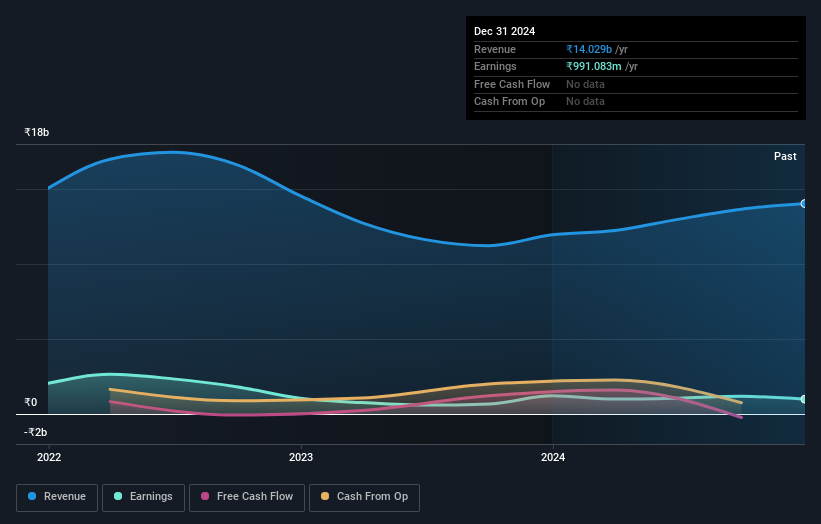This screenshot has height=524, width=821.
Task: Click the 2023 axis label
Action: (x=301, y=458)
